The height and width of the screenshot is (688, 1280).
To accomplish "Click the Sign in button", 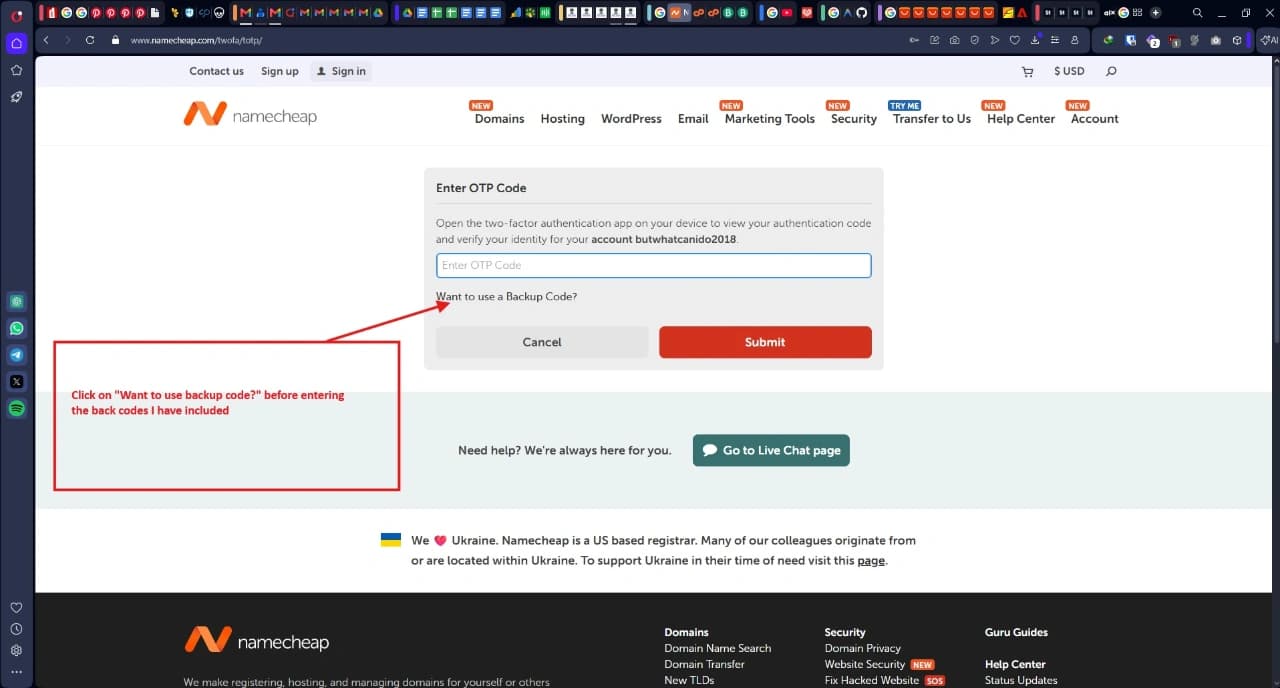I will pyautogui.click(x=340, y=71).
